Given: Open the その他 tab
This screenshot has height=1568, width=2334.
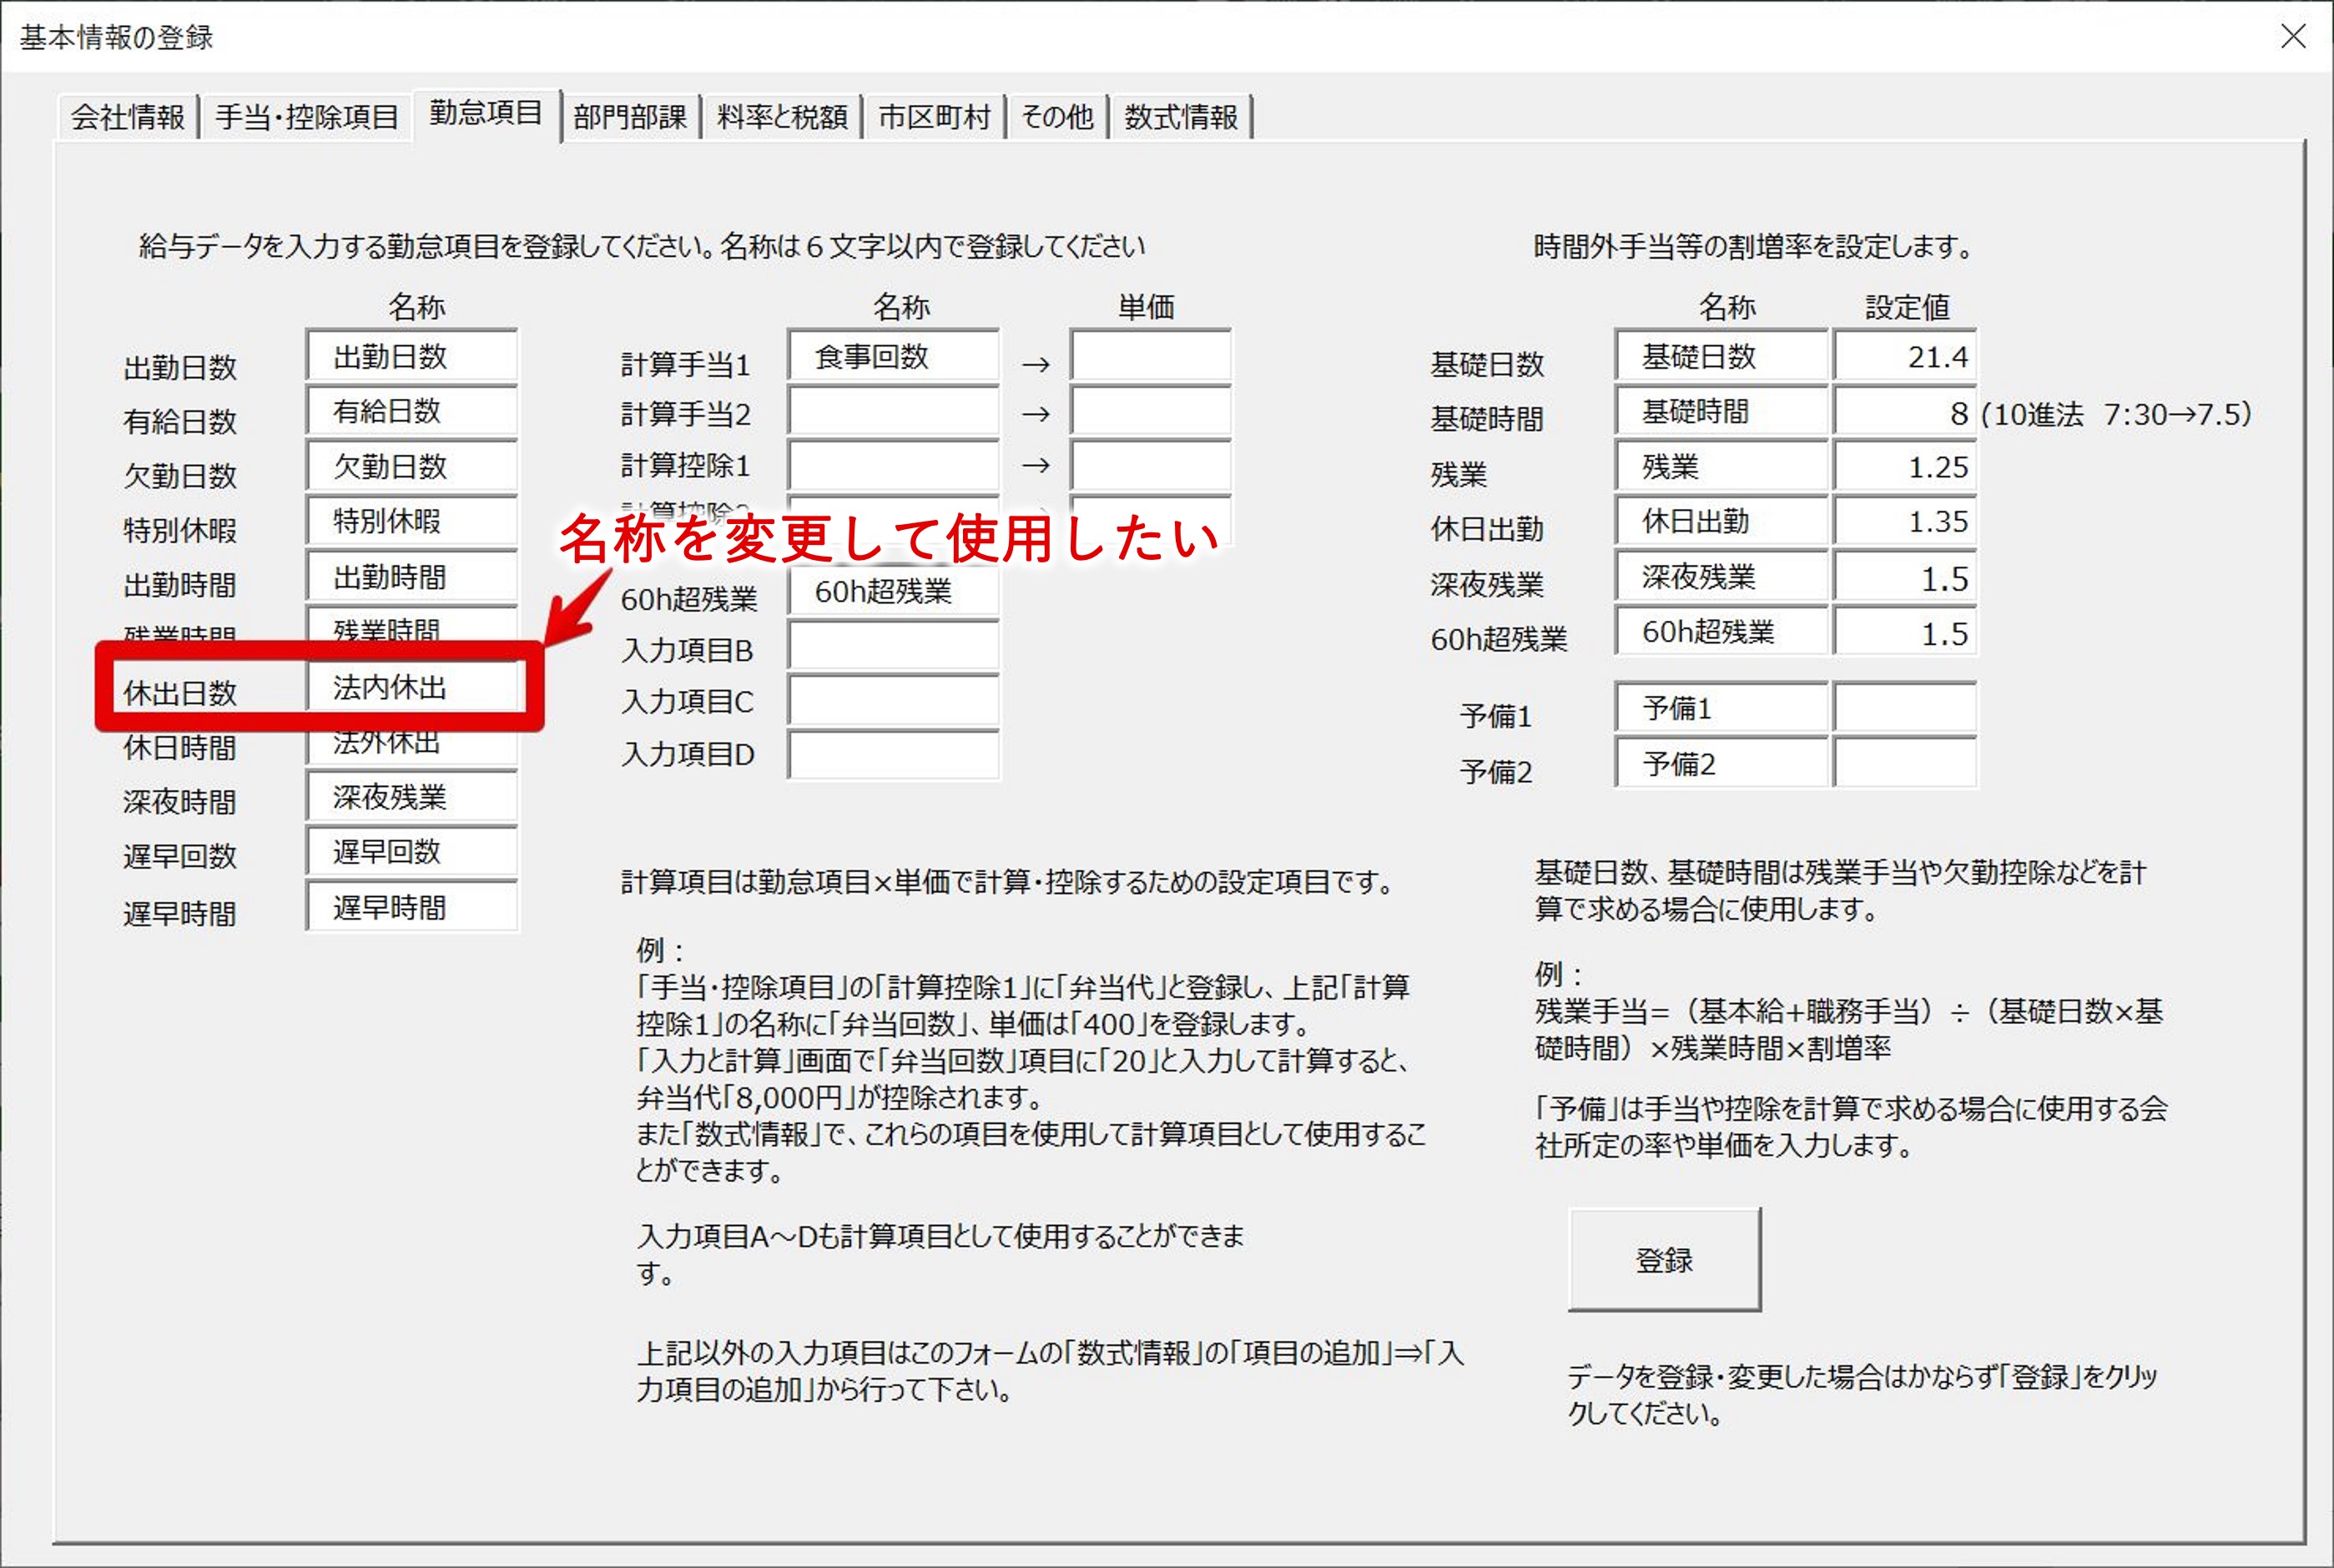Looking at the screenshot, I should (1057, 117).
